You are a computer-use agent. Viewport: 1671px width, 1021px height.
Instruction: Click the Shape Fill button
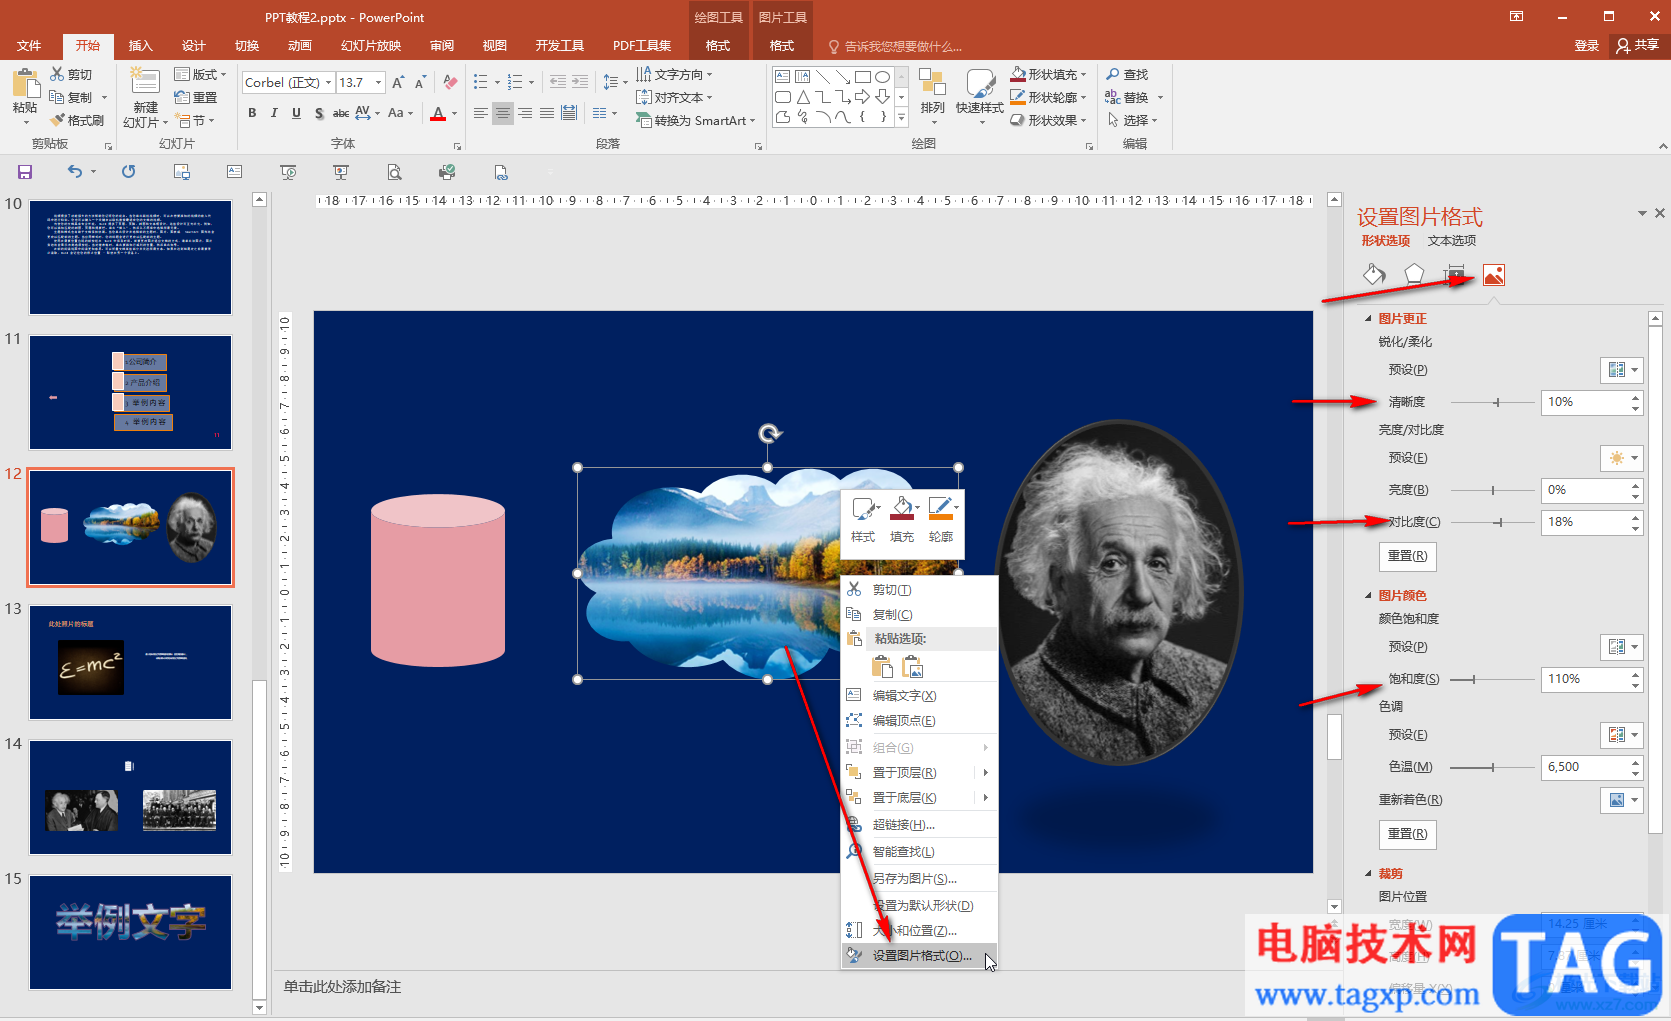click(x=1048, y=74)
